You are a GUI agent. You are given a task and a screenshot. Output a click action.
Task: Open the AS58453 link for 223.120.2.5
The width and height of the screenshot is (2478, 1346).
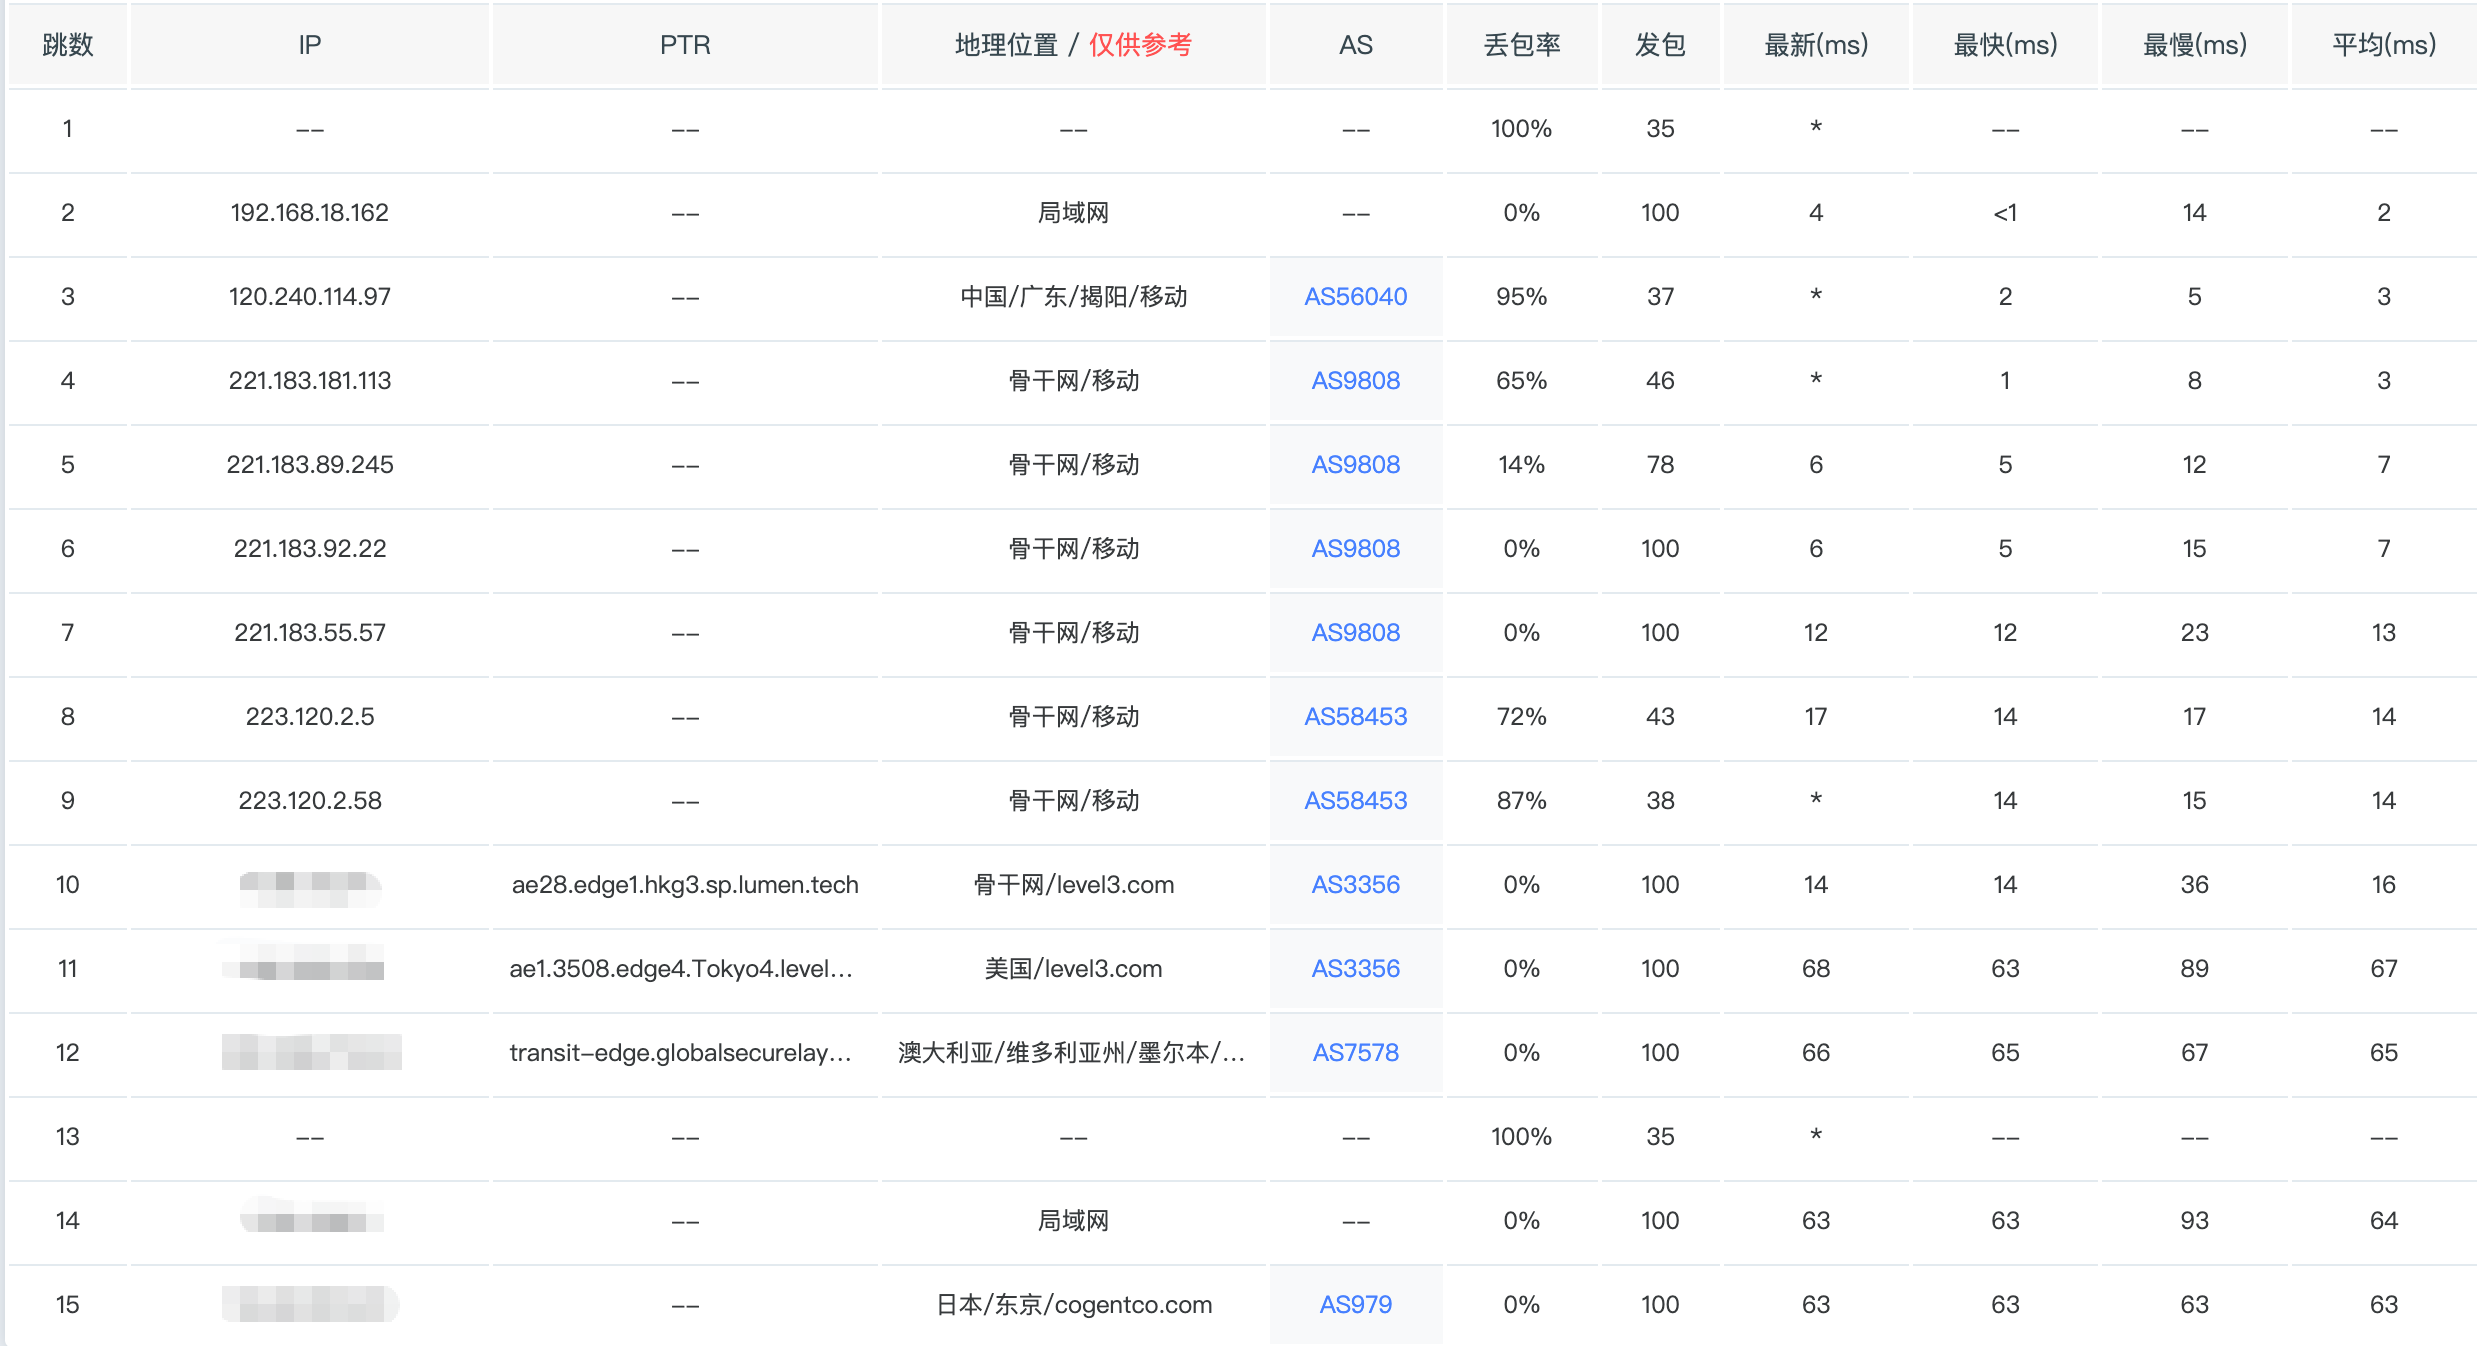pos(1355,717)
